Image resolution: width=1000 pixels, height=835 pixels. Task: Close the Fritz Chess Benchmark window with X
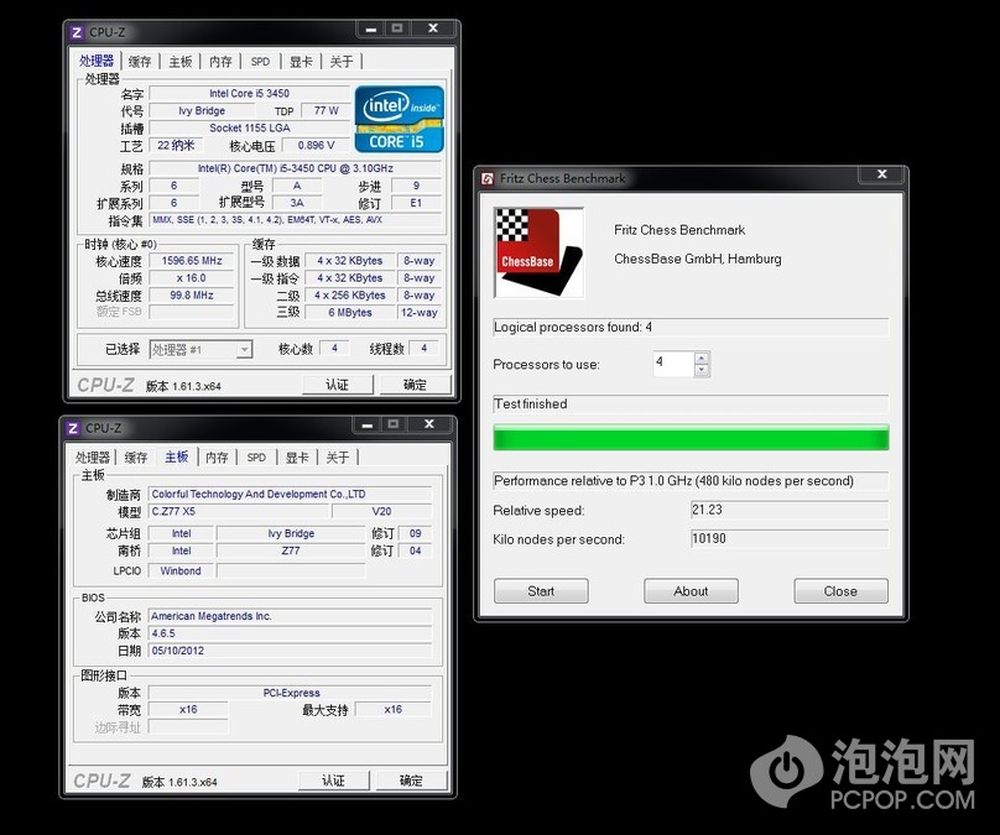pos(882,175)
